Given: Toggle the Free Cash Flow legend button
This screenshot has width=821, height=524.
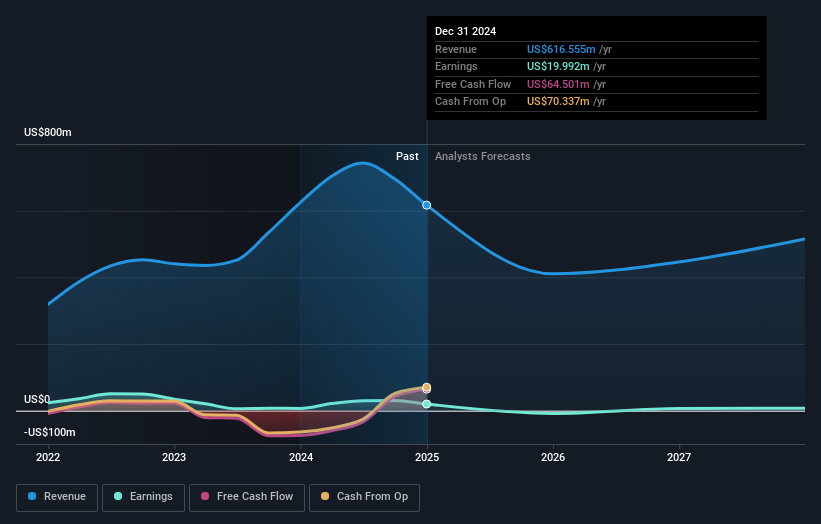Looking at the screenshot, I should coord(247,497).
